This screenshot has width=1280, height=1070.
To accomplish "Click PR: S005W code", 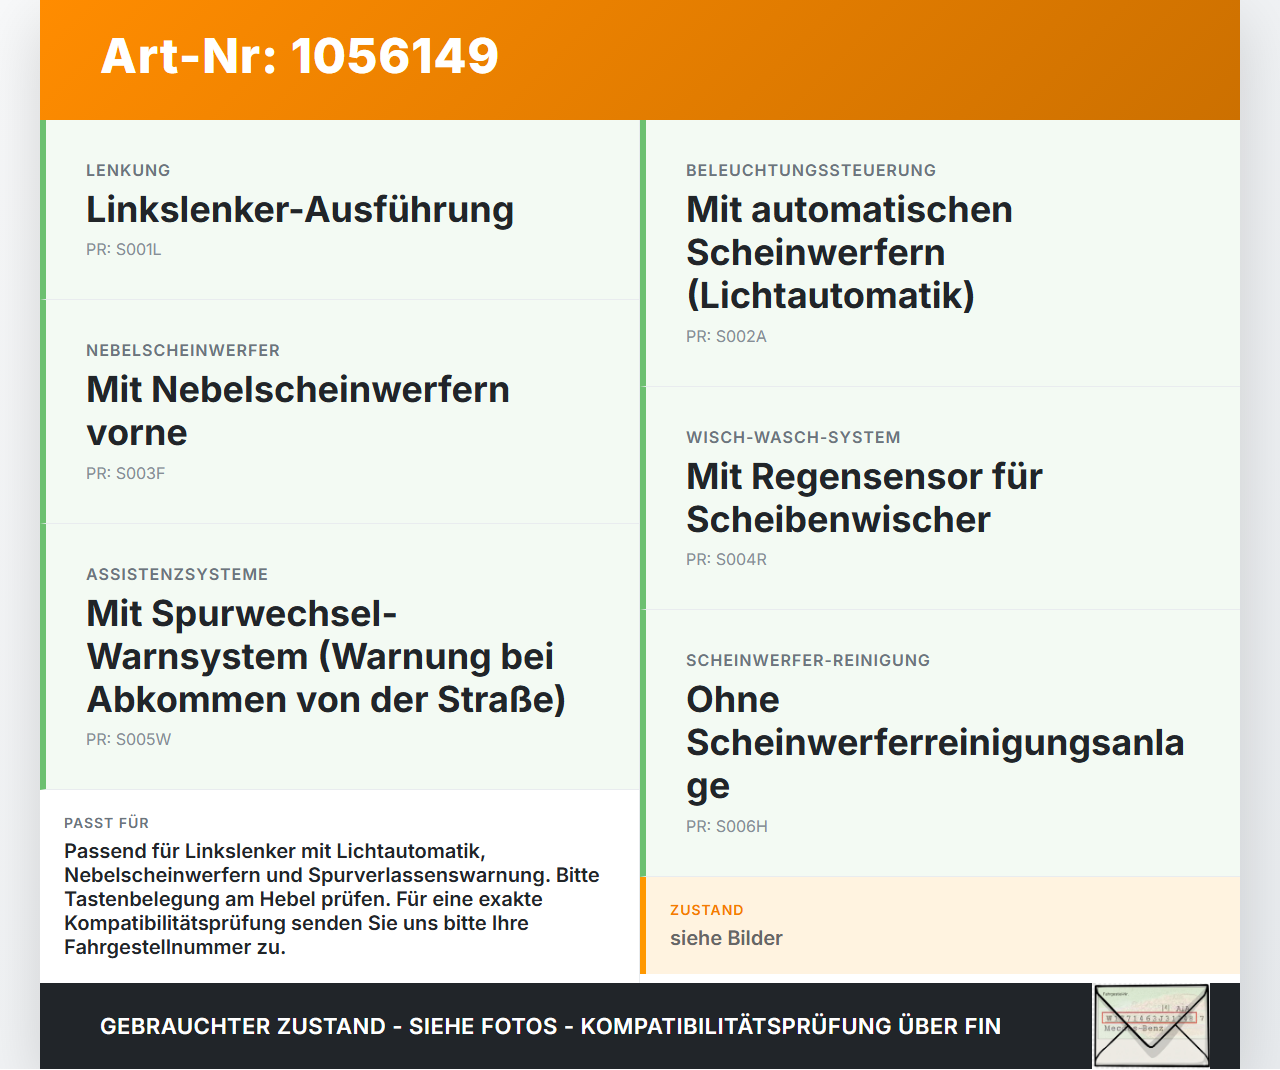I will coord(129,740).
